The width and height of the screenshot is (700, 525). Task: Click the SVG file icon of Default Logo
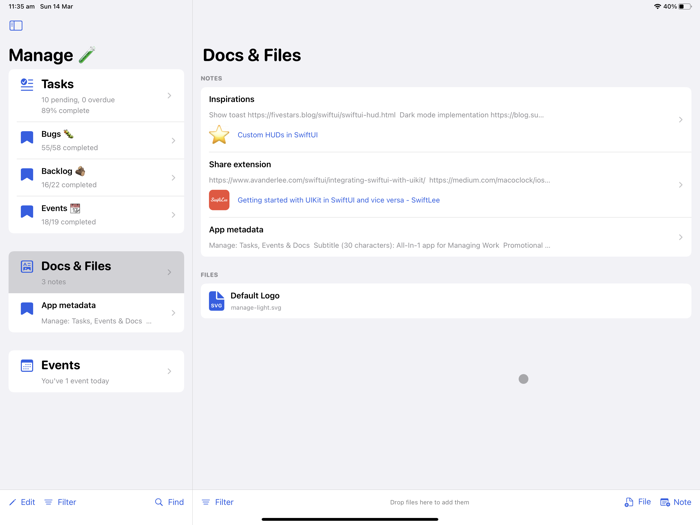pos(217,301)
